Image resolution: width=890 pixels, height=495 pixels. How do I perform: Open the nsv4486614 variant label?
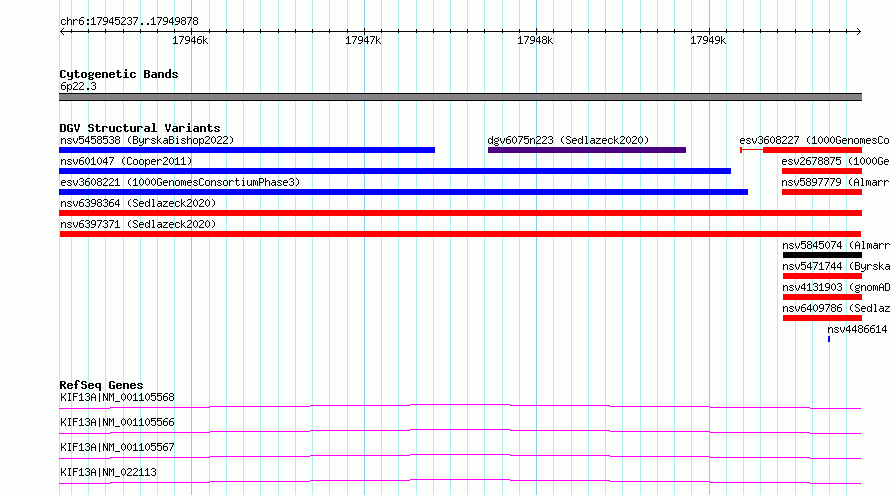tap(858, 329)
